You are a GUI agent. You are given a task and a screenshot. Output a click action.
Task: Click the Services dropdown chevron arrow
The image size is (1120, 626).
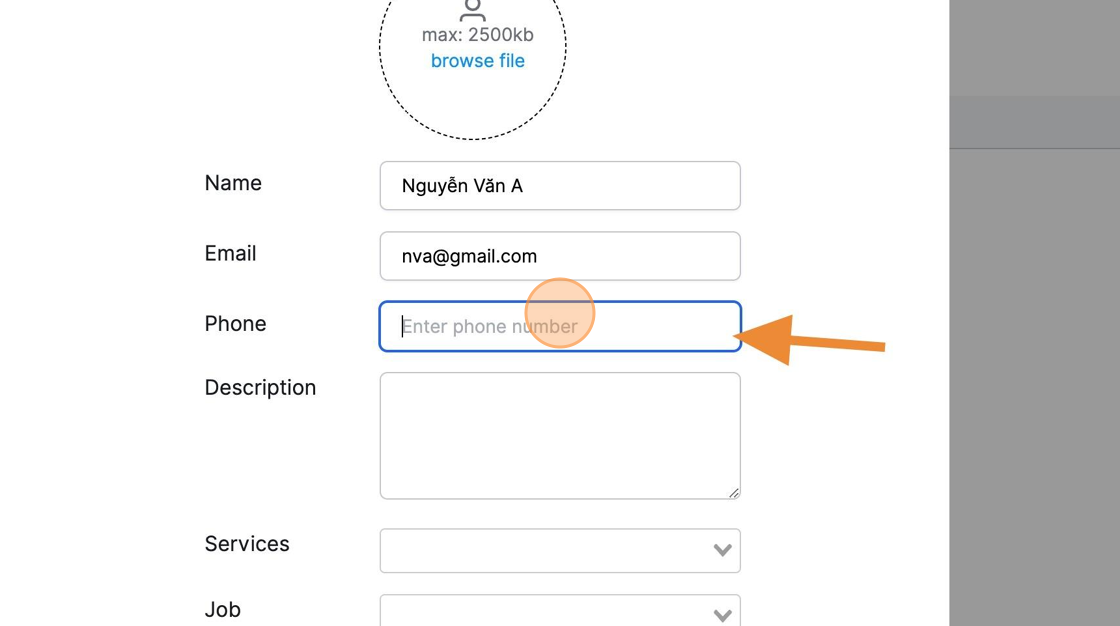click(723, 550)
